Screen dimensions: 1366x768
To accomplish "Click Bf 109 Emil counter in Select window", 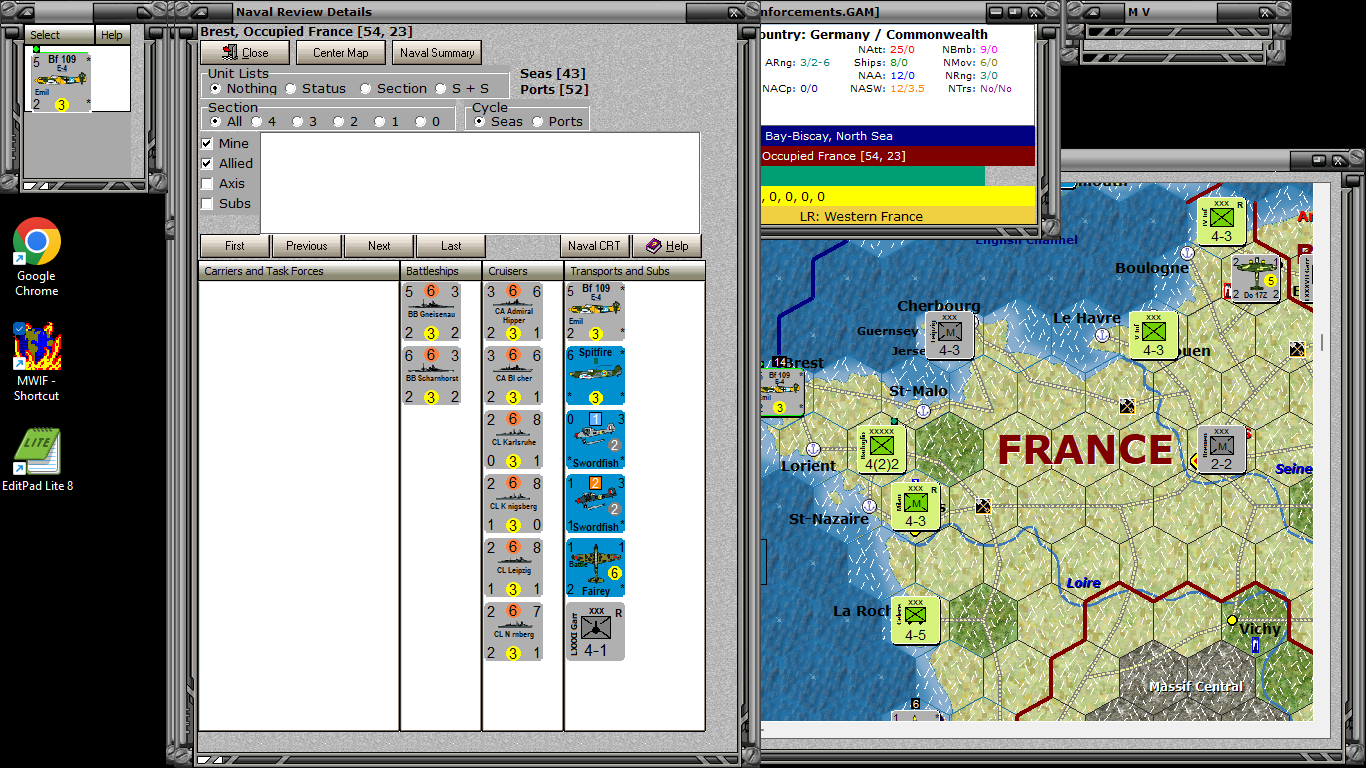I will [x=61, y=81].
